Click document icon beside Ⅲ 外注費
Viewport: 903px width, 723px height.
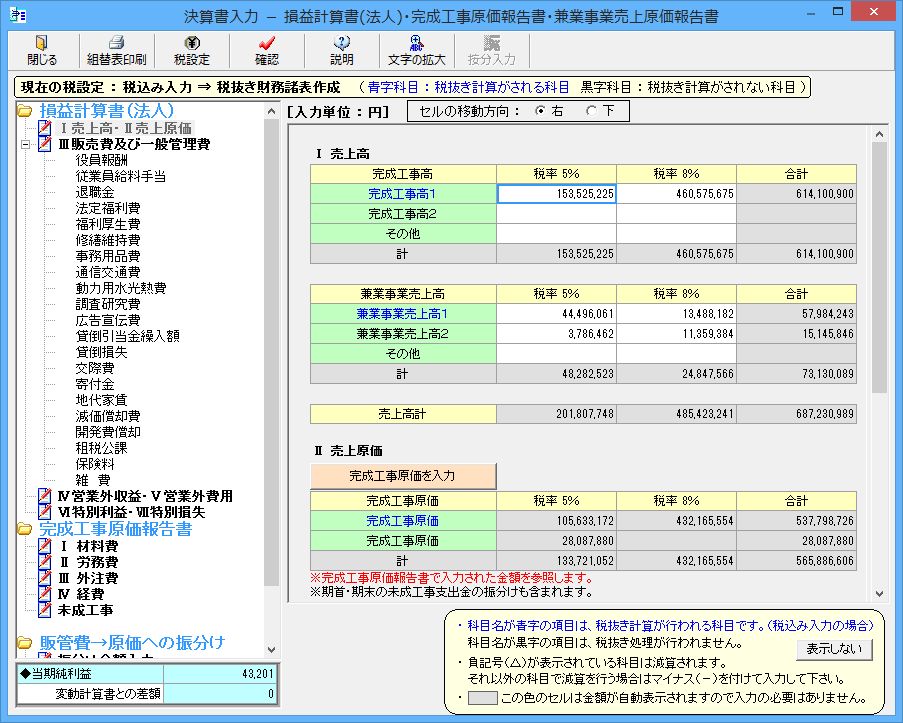click(x=45, y=578)
